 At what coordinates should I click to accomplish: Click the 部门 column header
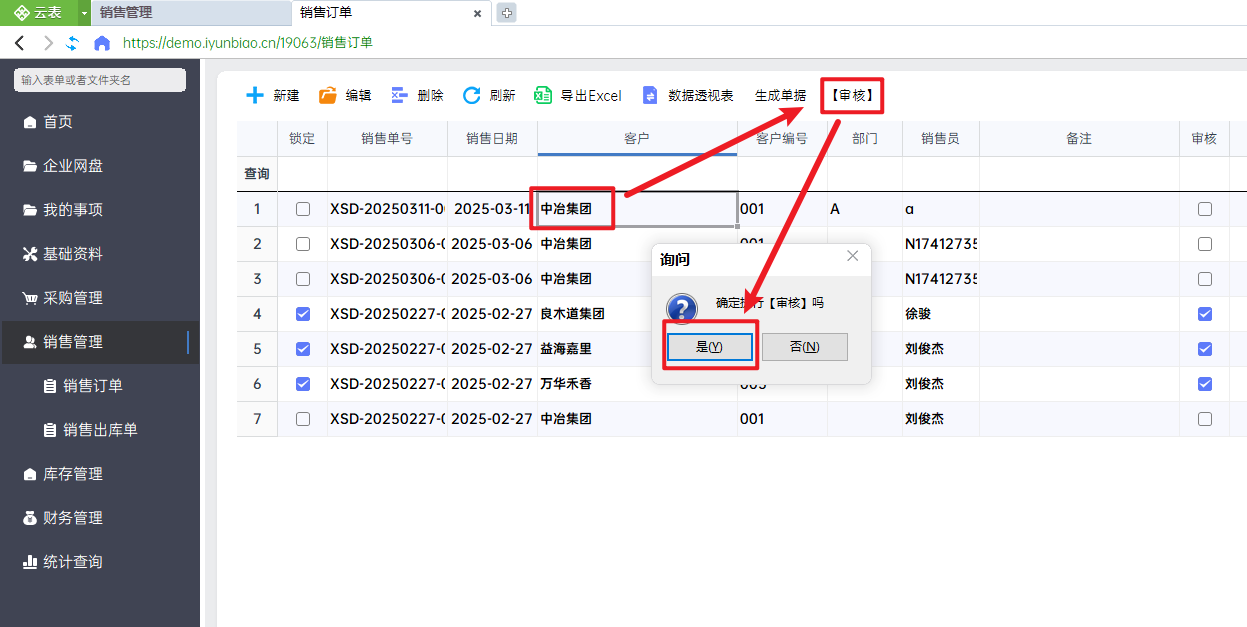coord(865,139)
